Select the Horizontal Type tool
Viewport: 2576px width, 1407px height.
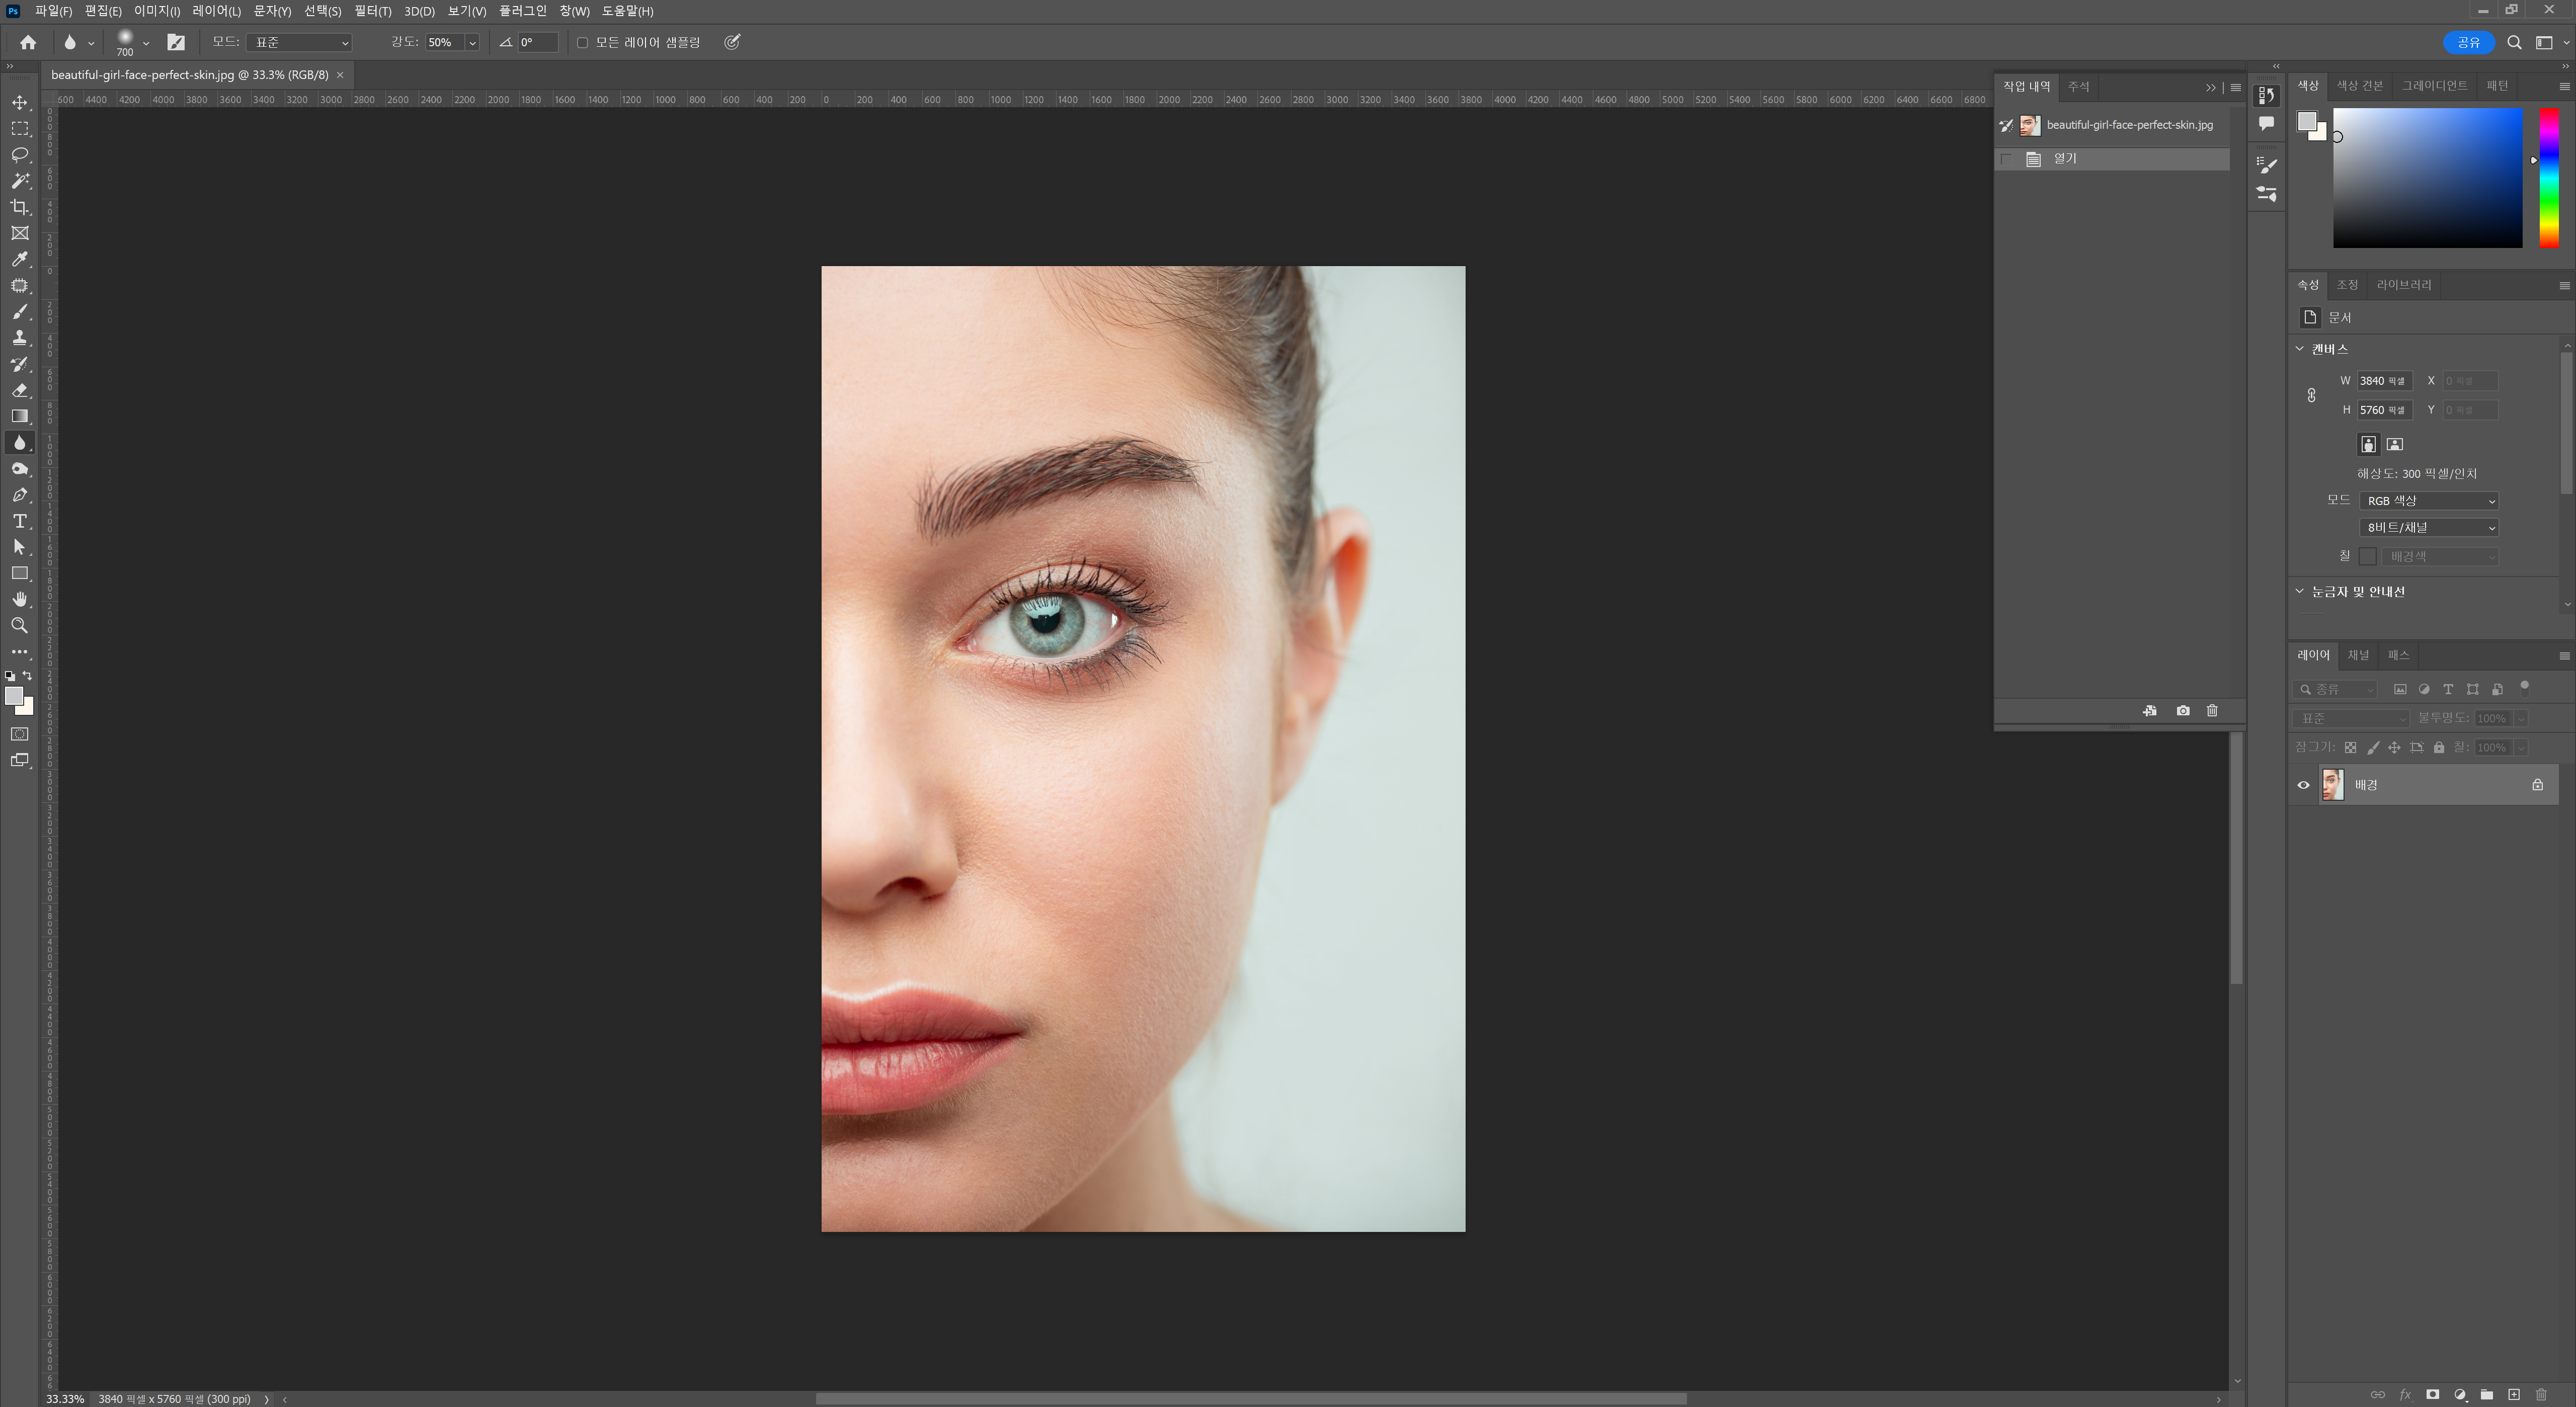click(x=20, y=521)
